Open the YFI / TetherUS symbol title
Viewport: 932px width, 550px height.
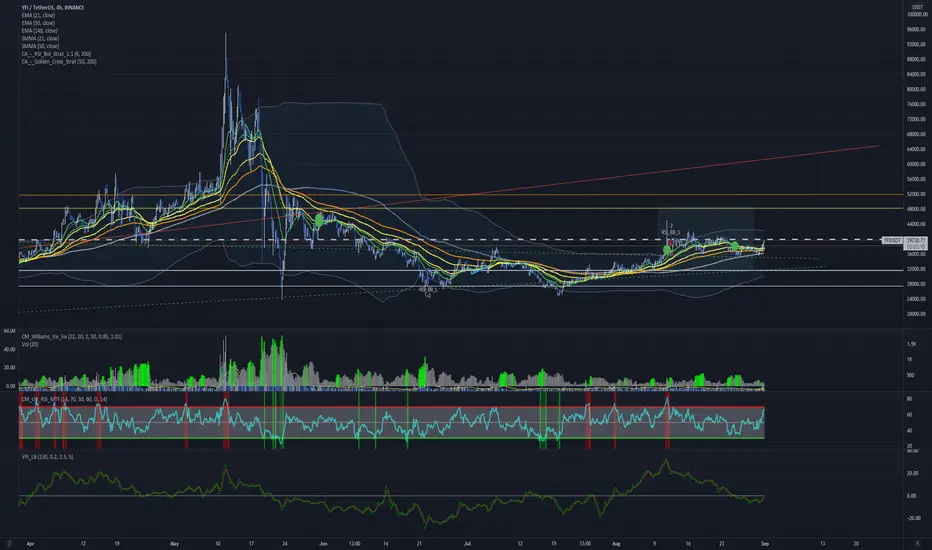point(53,7)
